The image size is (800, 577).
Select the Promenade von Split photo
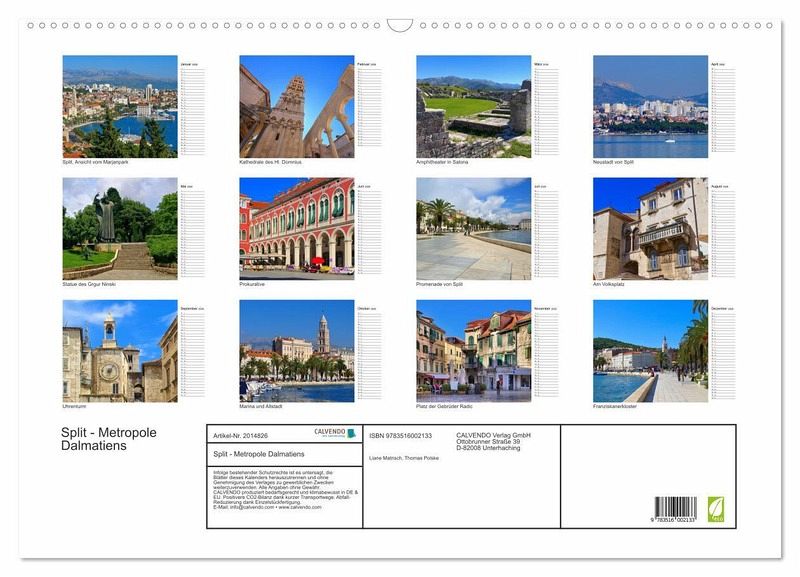[473, 228]
